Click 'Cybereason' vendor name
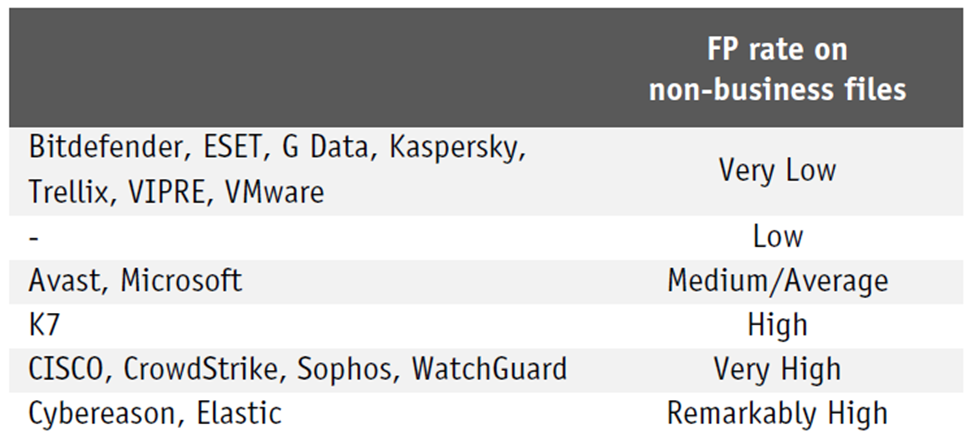The height and width of the screenshot is (442, 975). click(x=106, y=414)
